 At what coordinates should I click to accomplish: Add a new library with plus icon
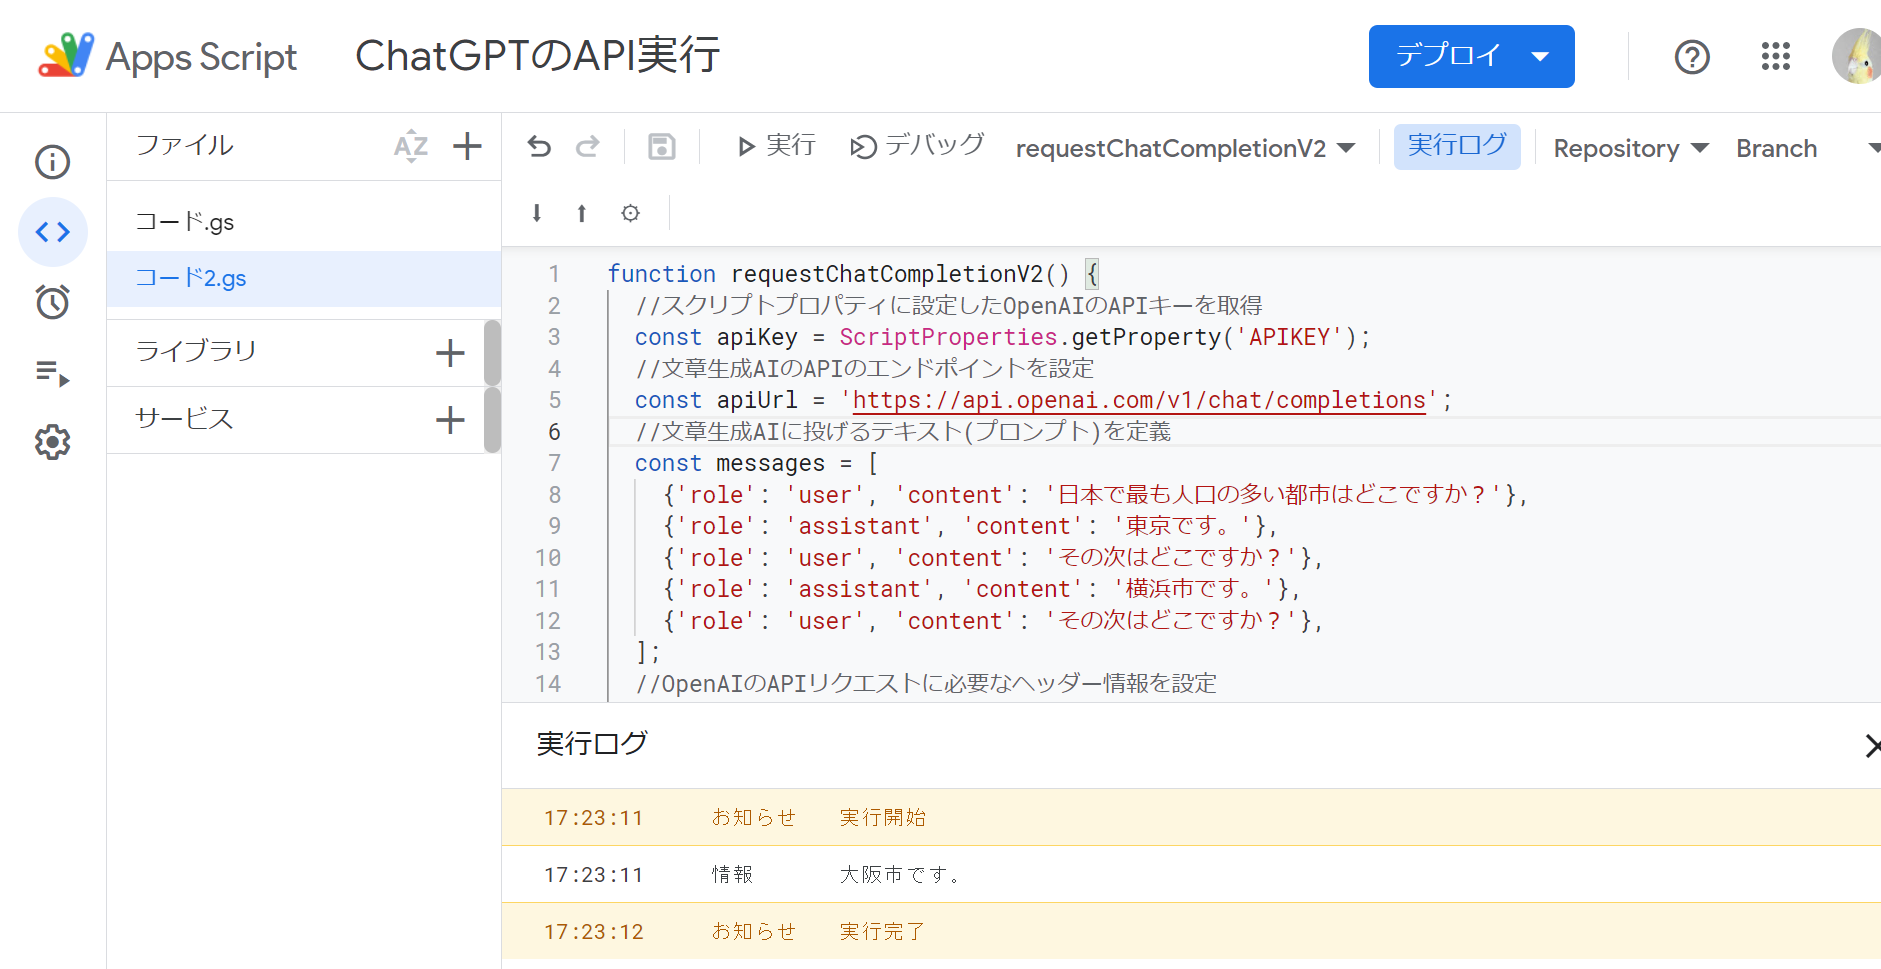coord(450,353)
